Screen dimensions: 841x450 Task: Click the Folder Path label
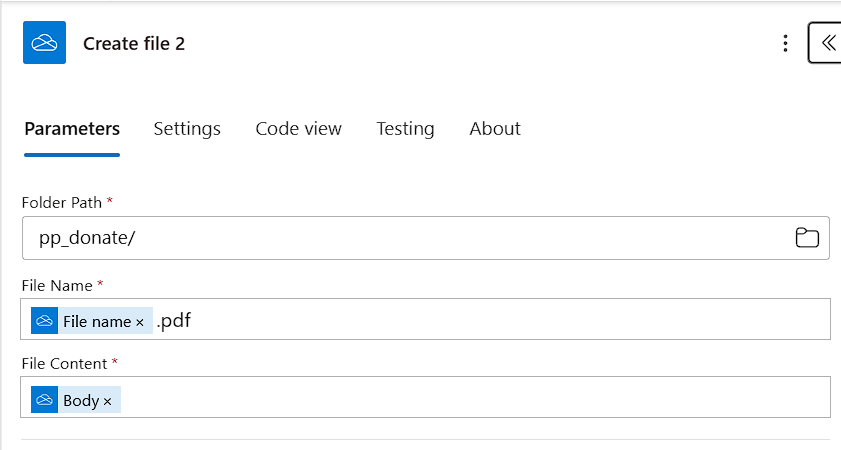(62, 202)
